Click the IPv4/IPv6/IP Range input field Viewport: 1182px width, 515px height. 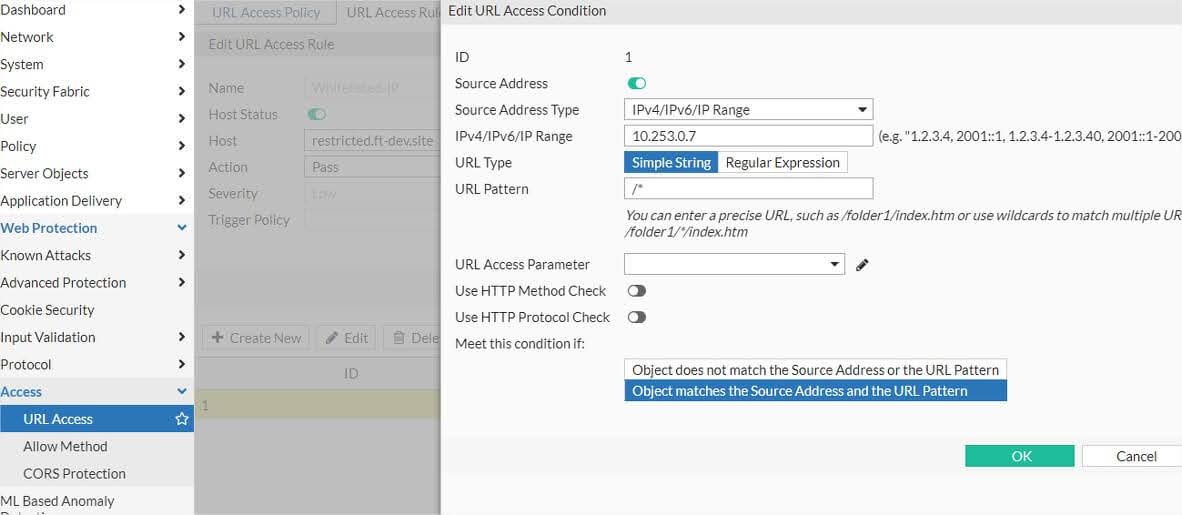pyautogui.click(x=749, y=136)
